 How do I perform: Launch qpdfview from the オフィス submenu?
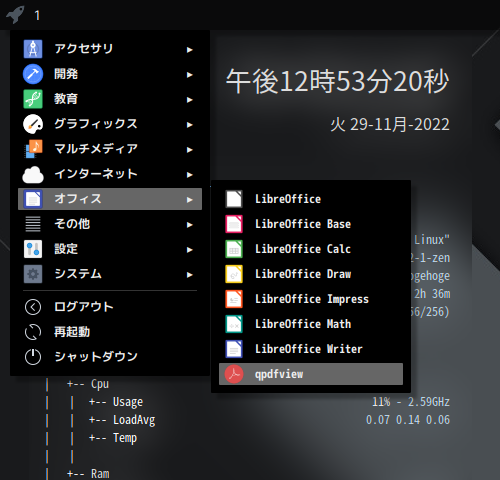(x=311, y=374)
